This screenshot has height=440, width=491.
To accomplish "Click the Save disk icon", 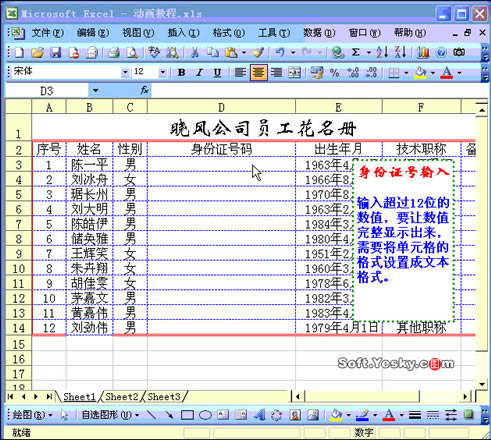I will pyautogui.click(x=55, y=52).
